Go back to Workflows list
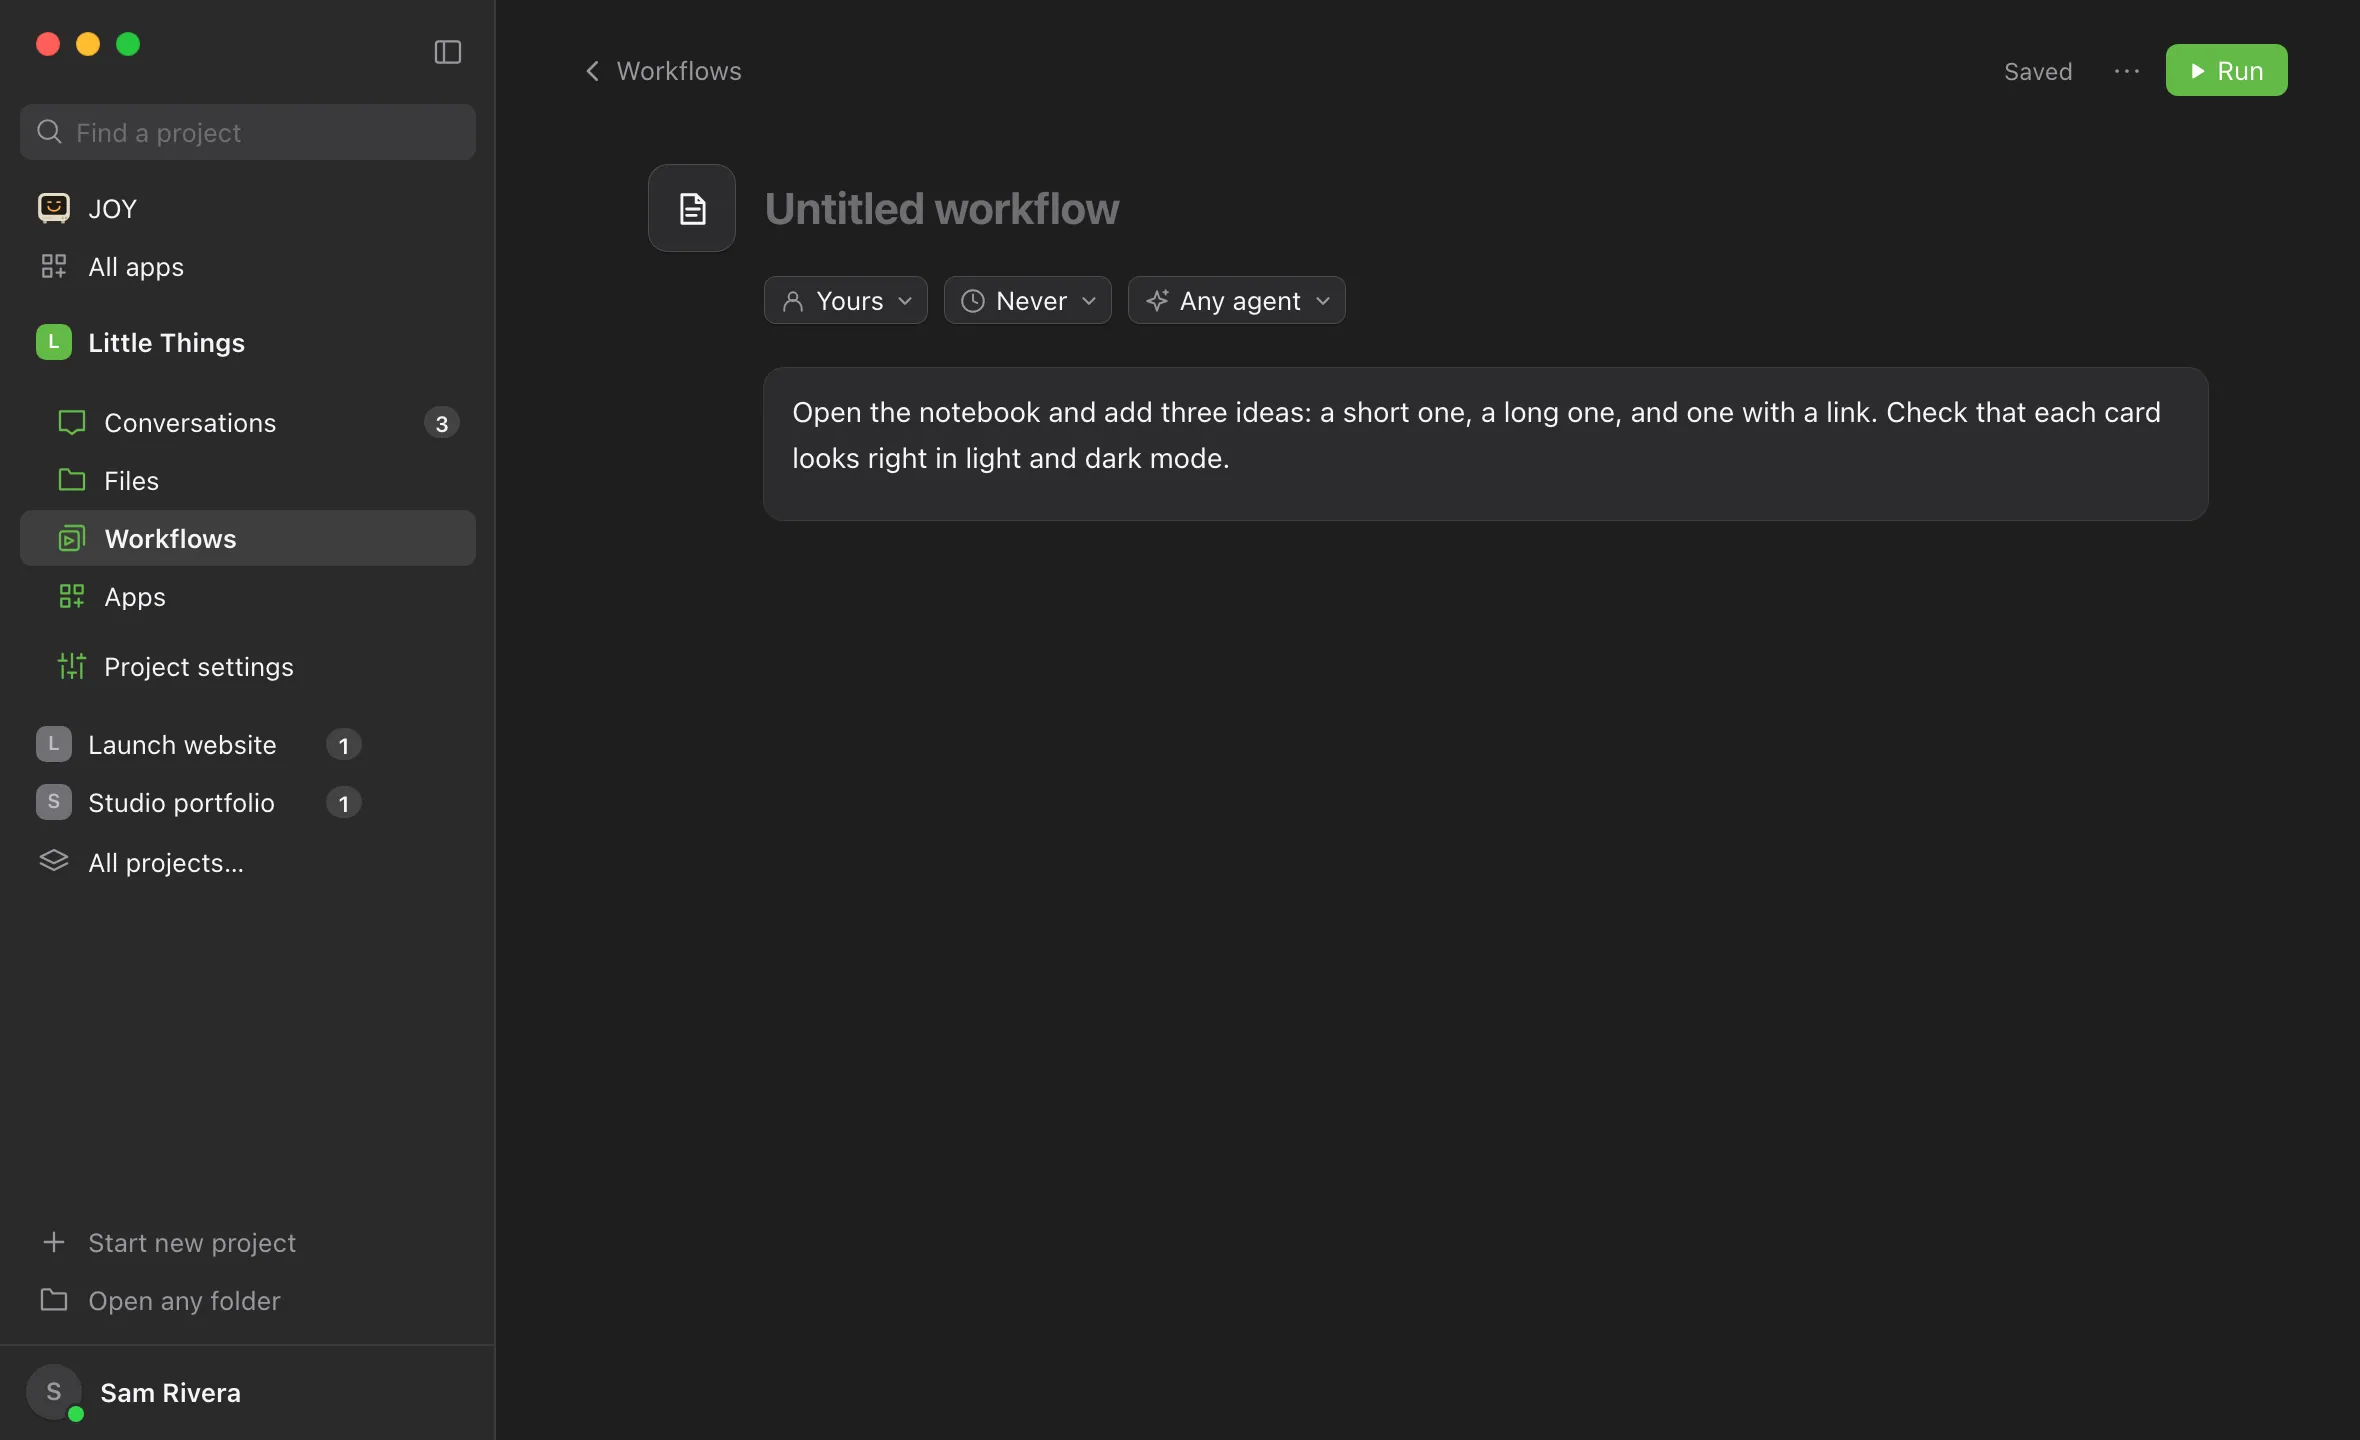 coord(664,71)
